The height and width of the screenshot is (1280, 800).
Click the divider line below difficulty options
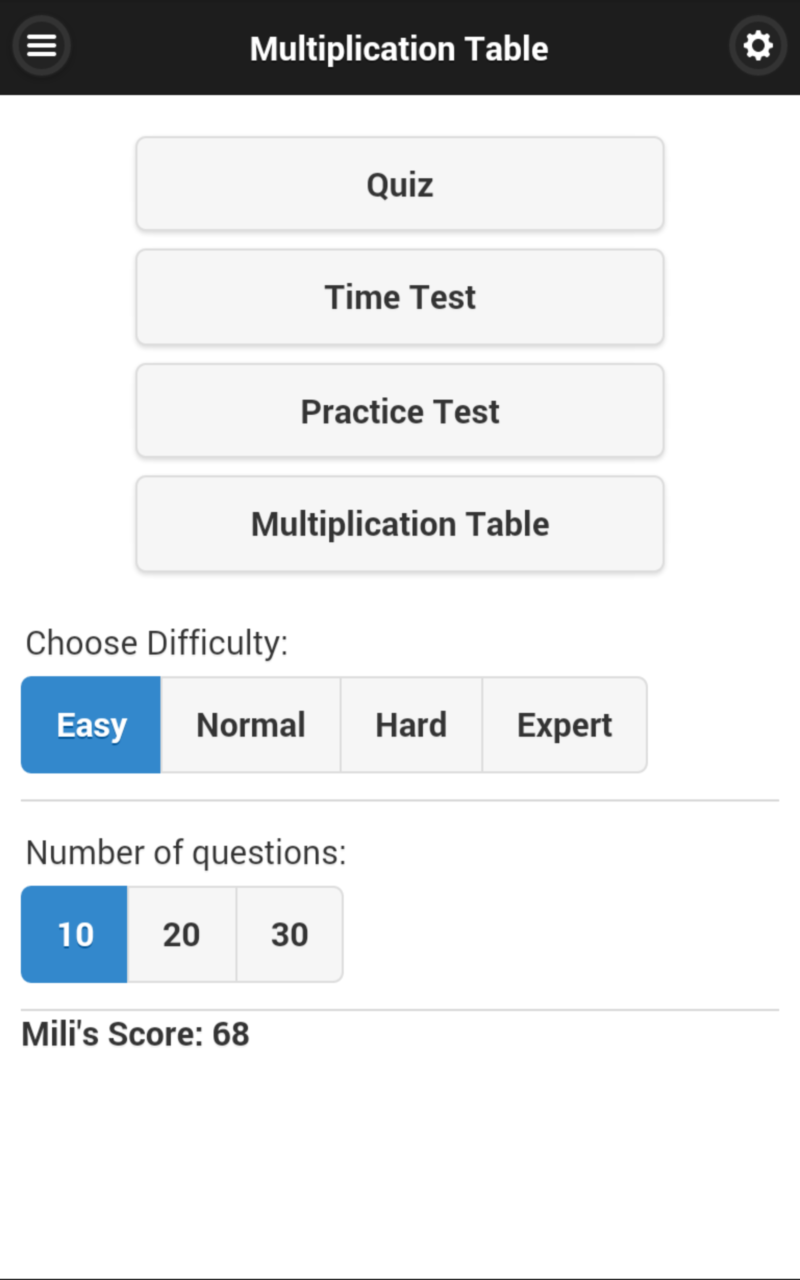pyautogui.click(x=400, y=800)
